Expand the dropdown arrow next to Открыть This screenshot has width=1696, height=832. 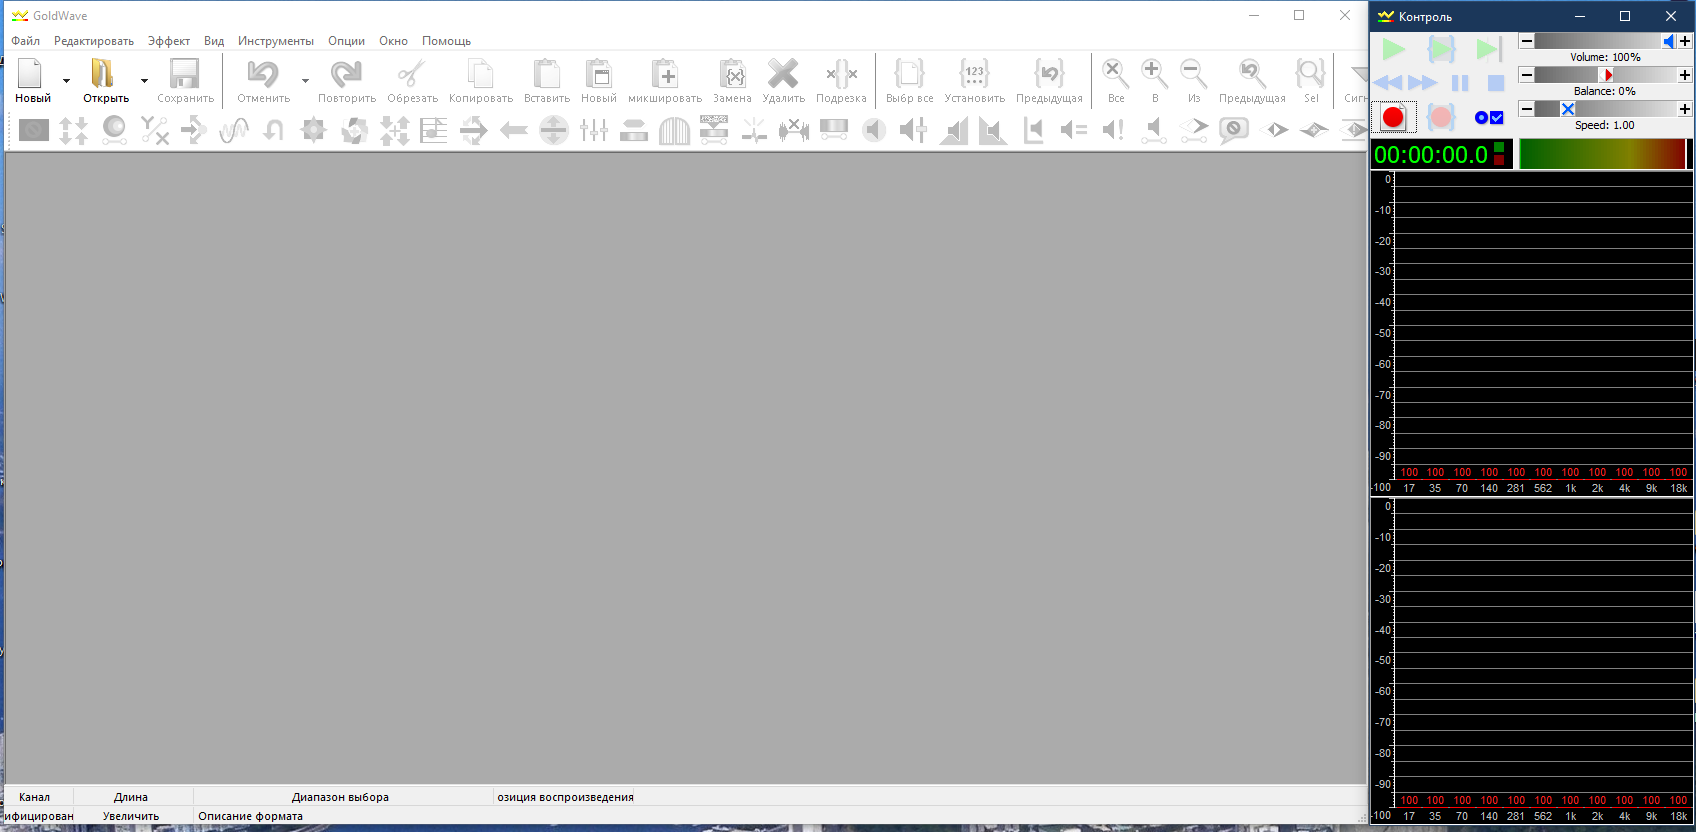[x=144, y=81]
